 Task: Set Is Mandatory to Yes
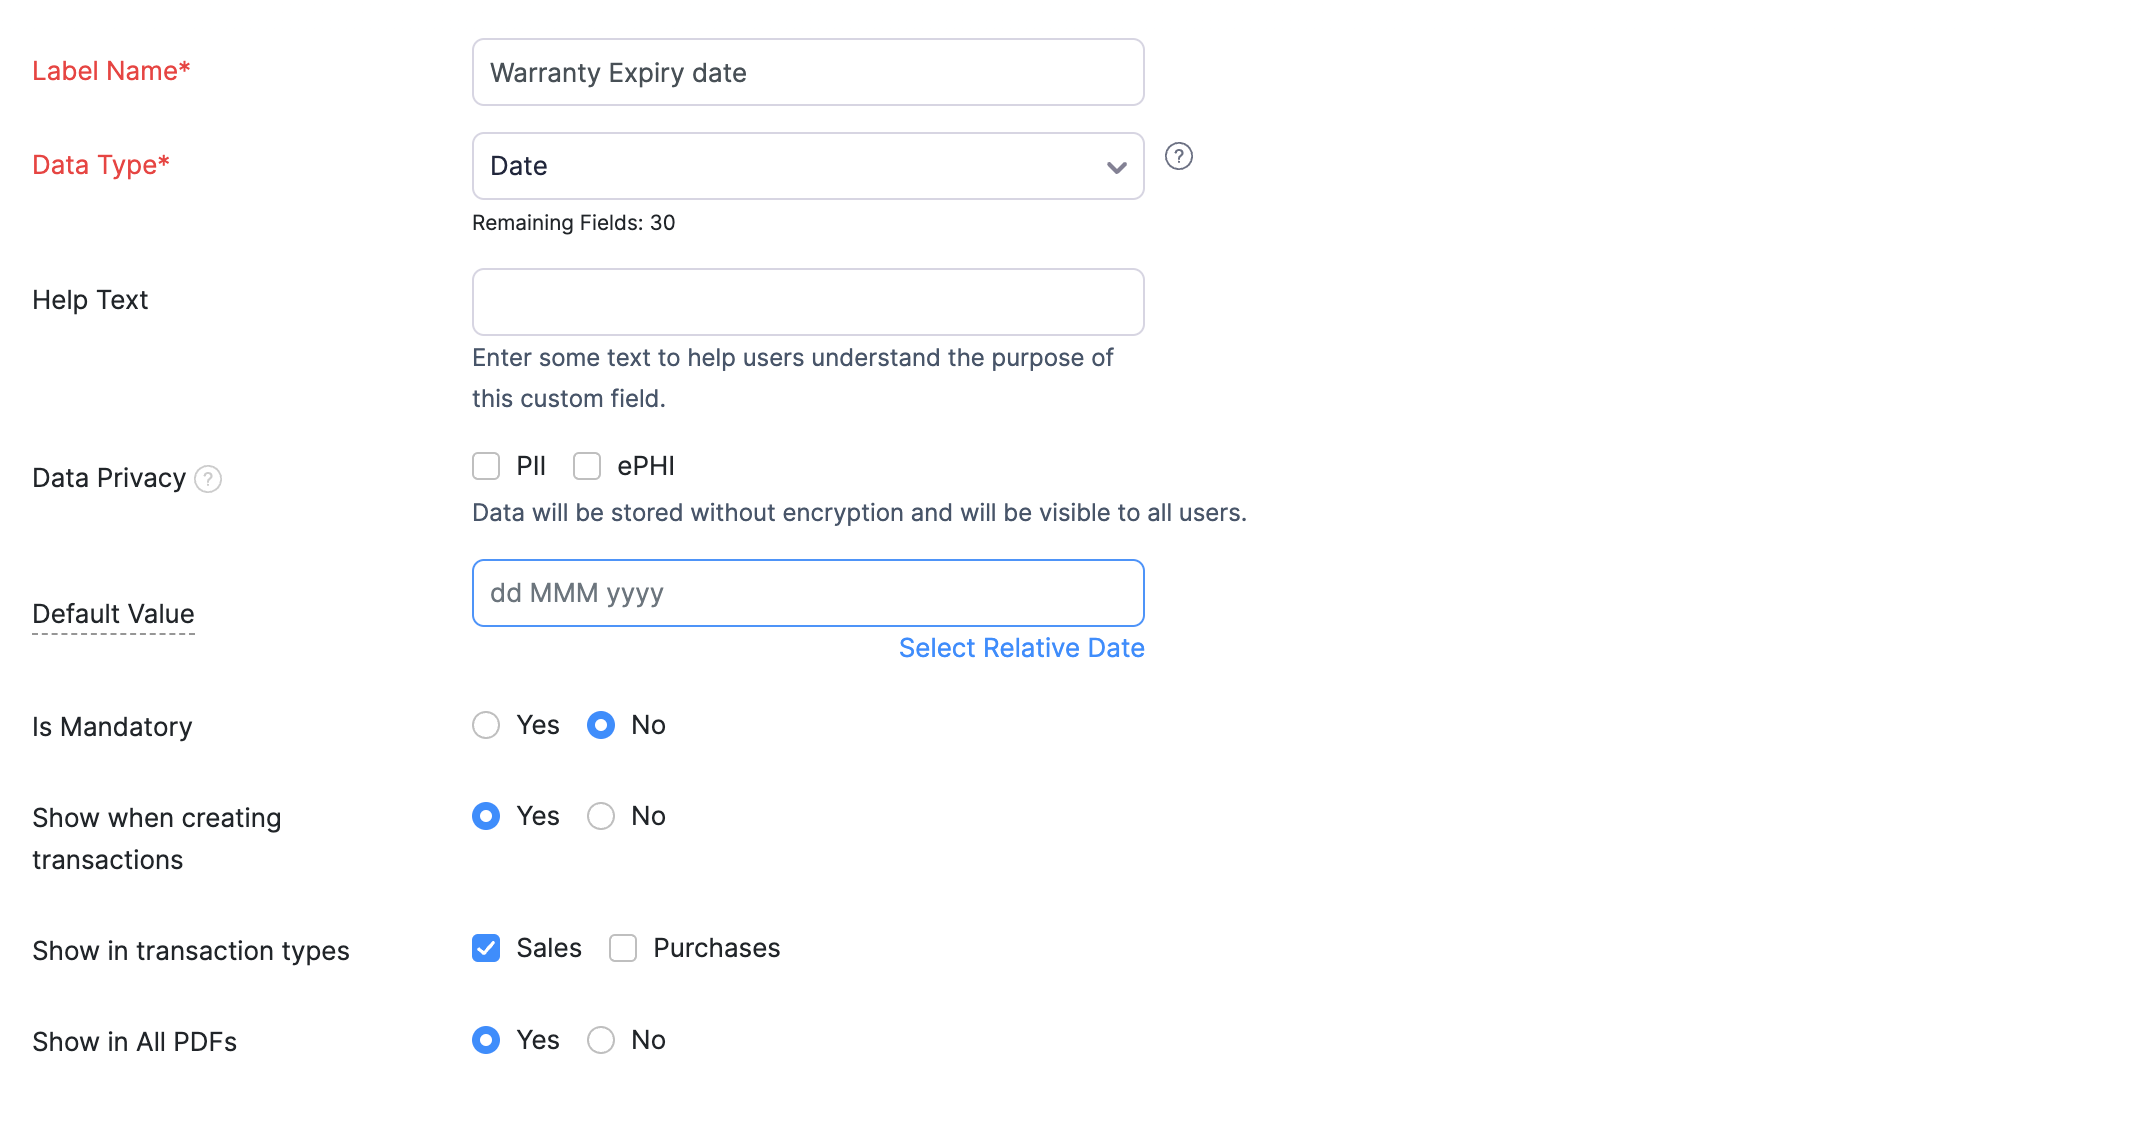[x=486, y=725]
